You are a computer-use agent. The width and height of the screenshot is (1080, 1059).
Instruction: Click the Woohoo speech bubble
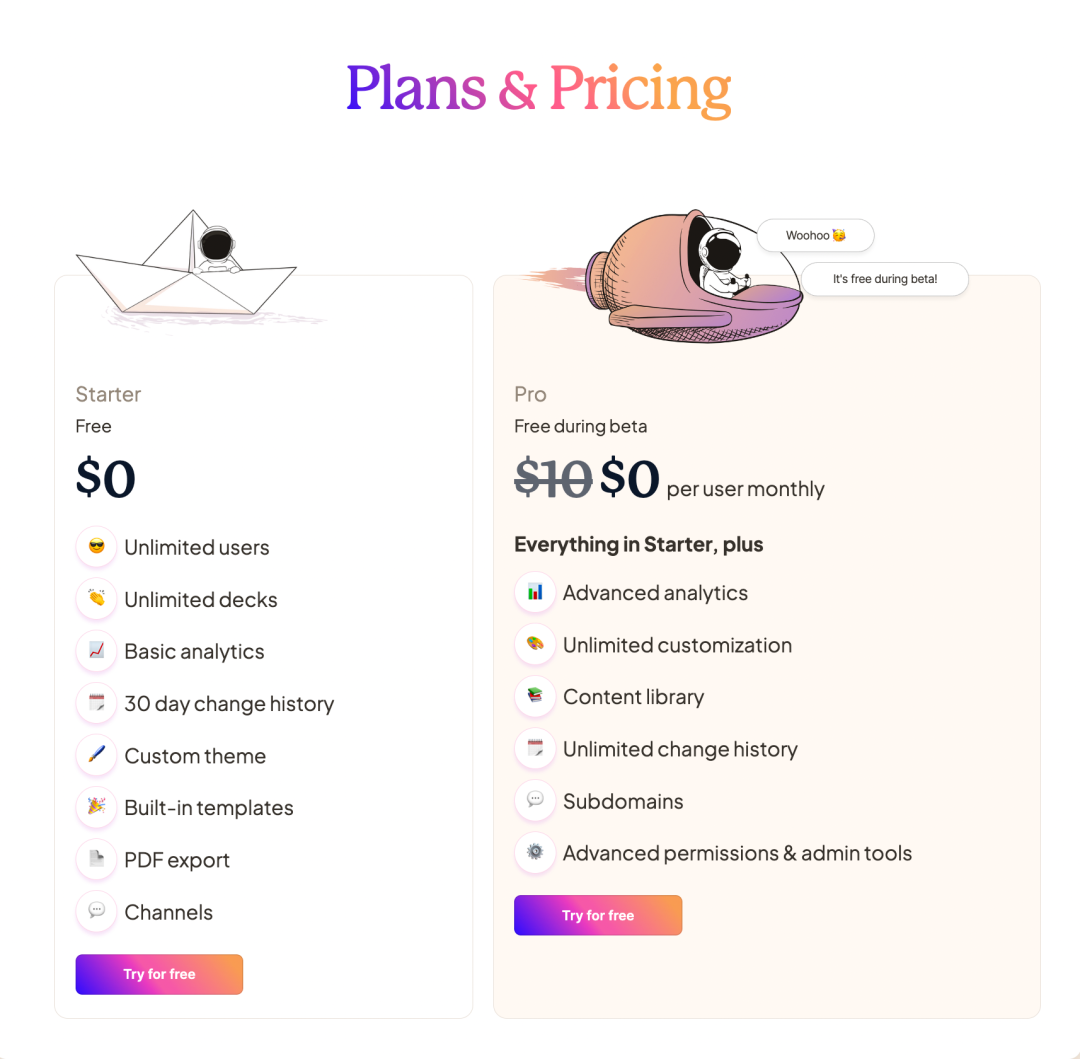point(815,236)
